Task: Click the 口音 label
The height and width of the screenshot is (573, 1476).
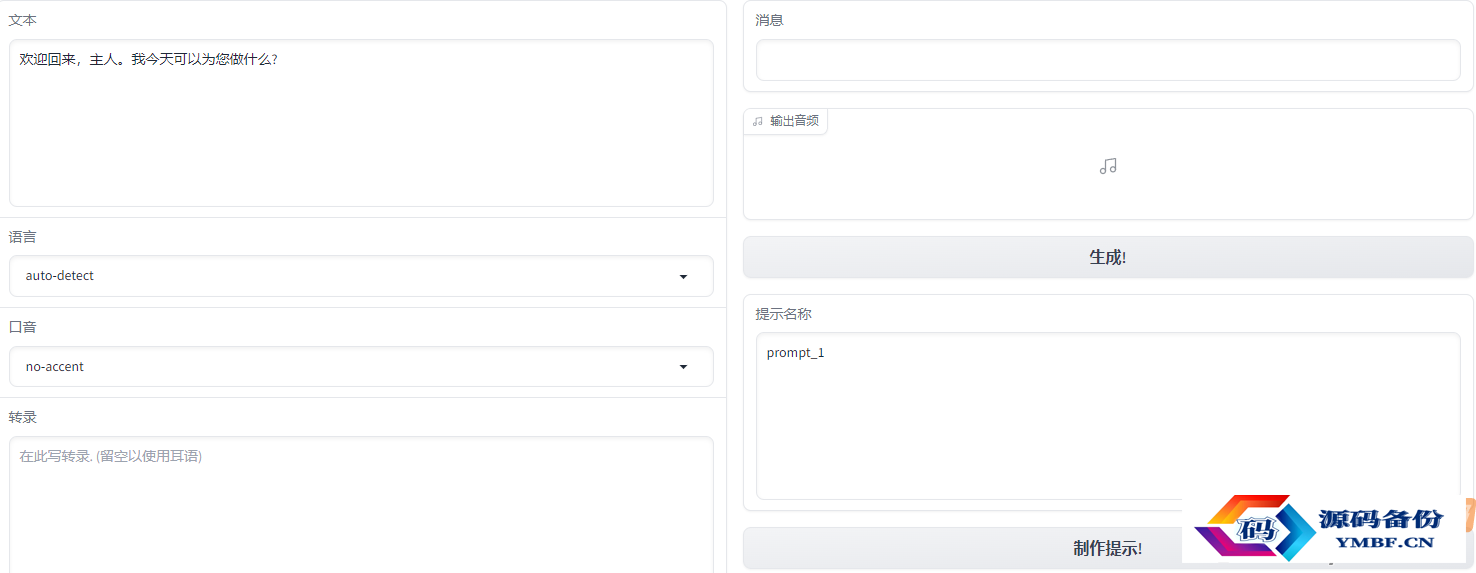Action: click(x=23, y=327)
